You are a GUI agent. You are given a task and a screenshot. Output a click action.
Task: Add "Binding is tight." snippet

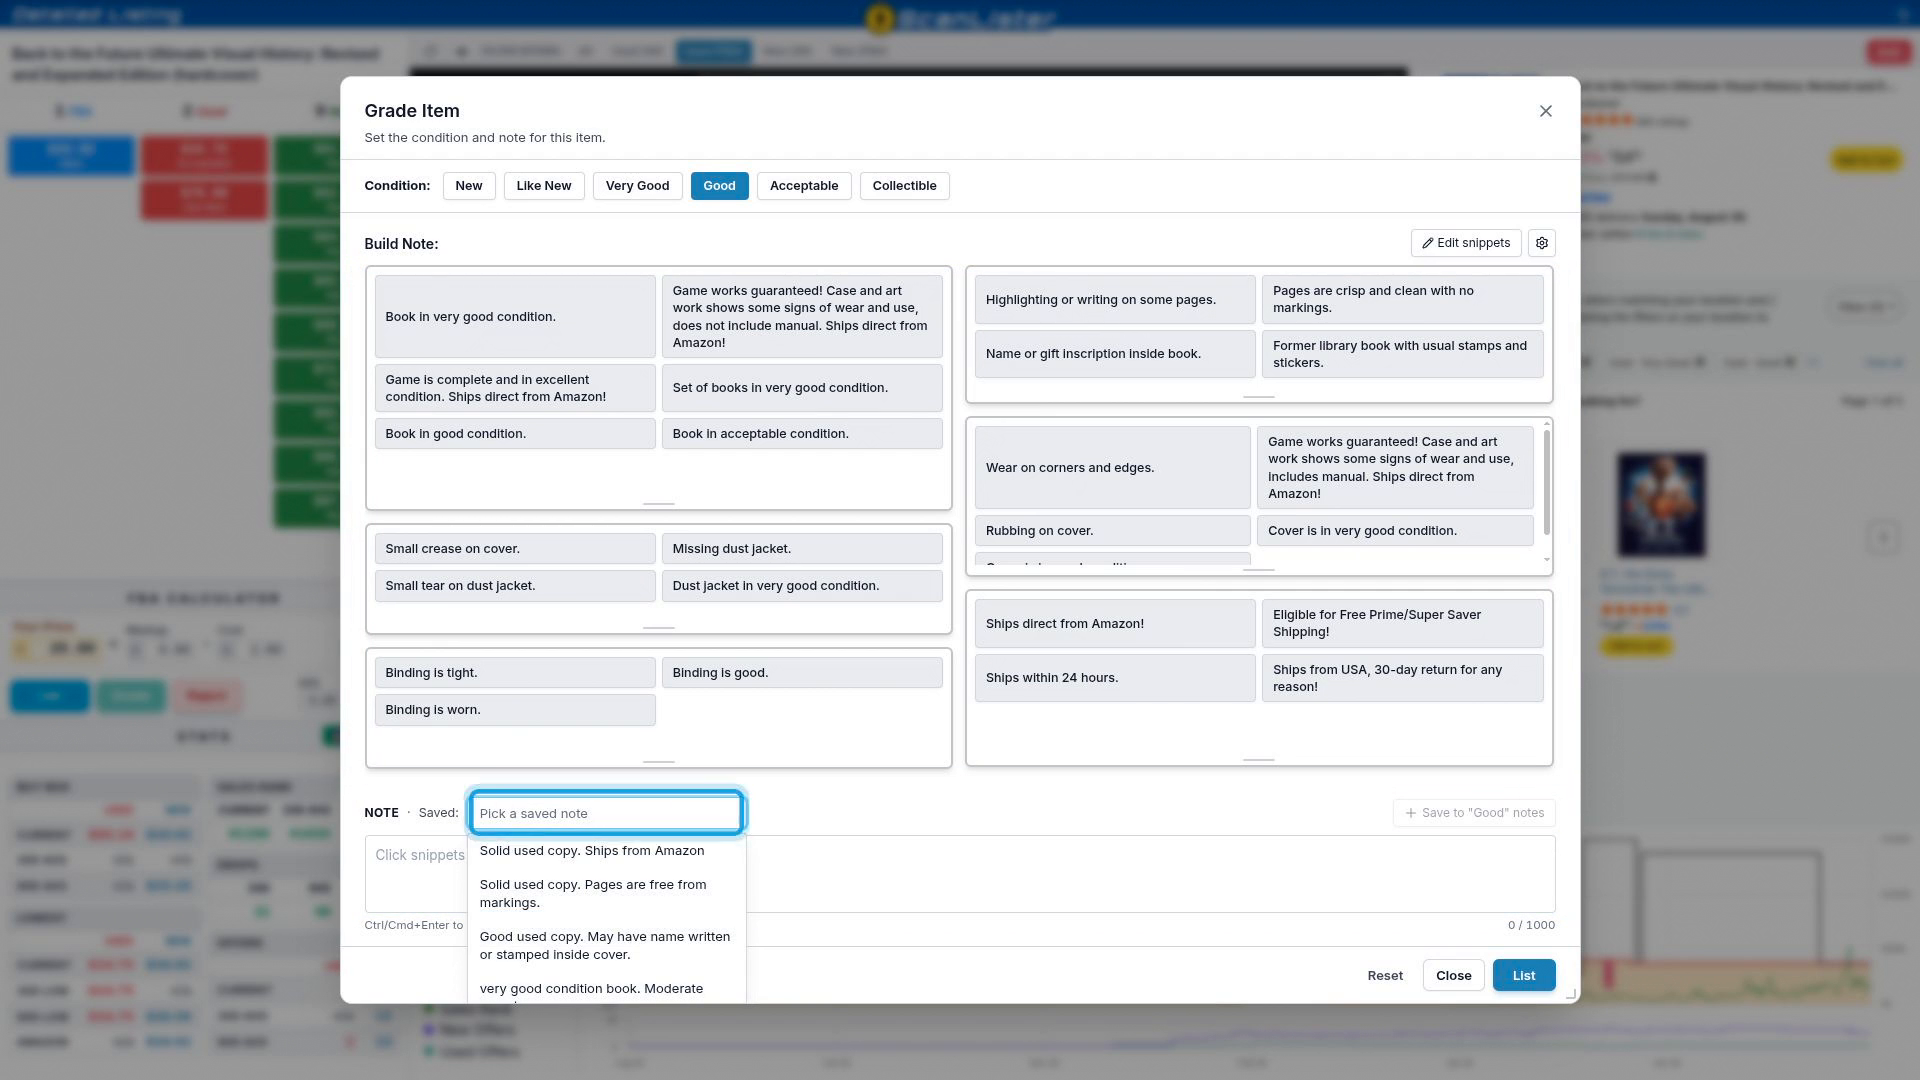tap(515, 673)
